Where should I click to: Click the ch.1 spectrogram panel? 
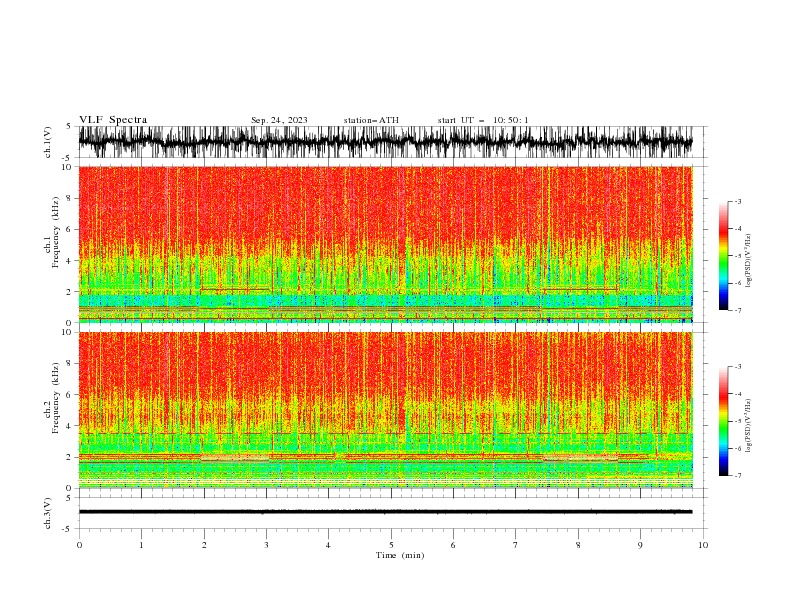(x=385, y=244)
